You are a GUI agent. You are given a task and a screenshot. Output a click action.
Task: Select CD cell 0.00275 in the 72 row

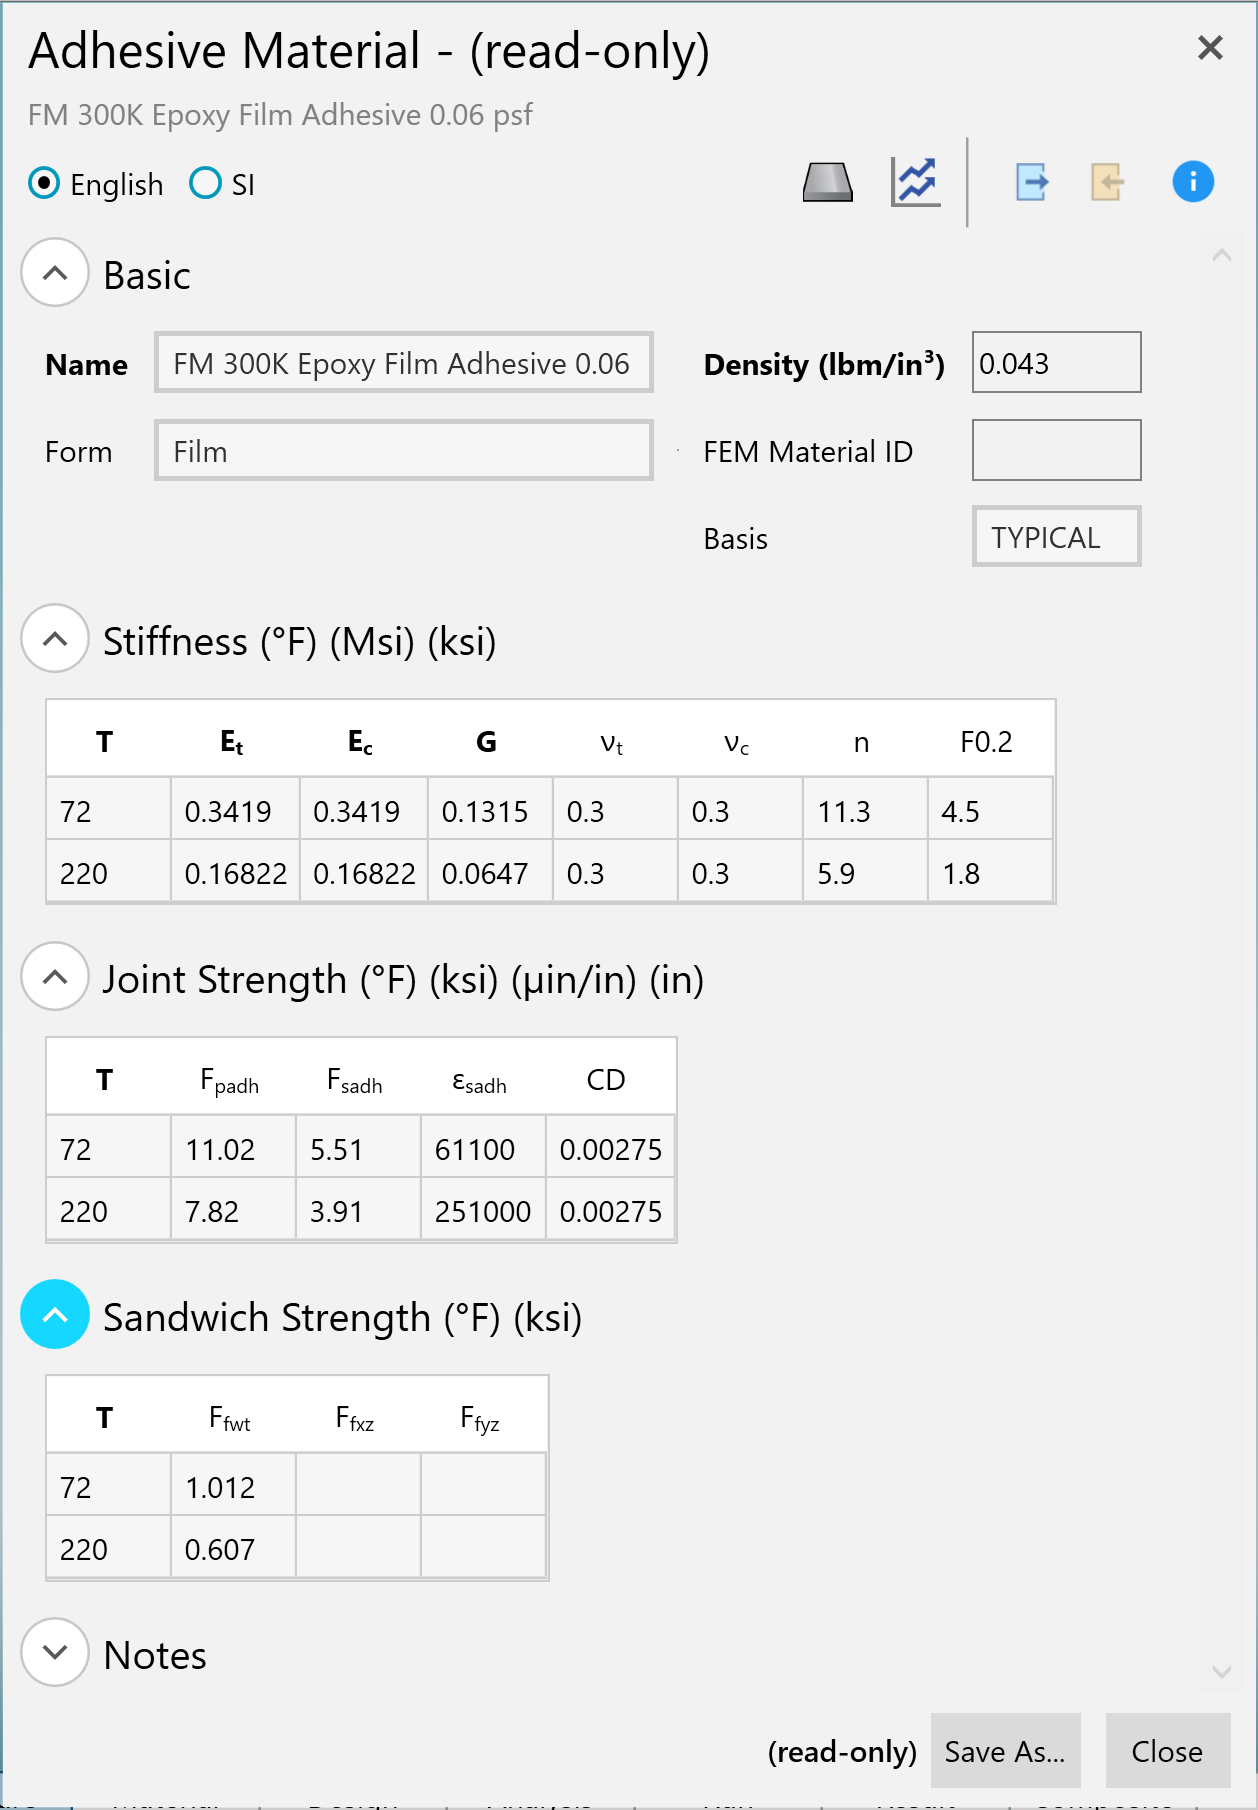(610, 1148)
